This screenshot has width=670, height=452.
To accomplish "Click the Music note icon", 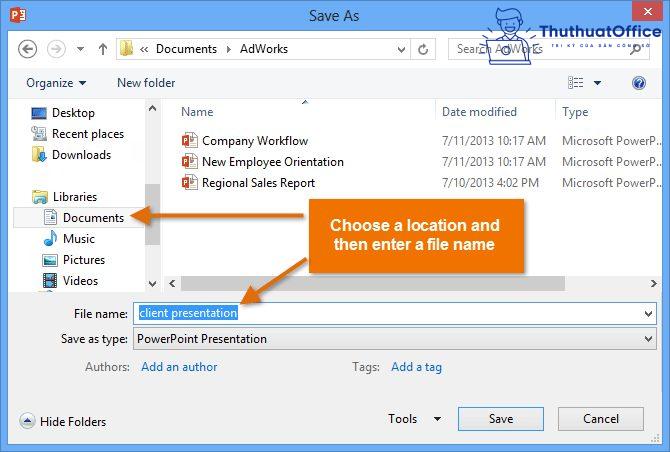I will [50, 238].
